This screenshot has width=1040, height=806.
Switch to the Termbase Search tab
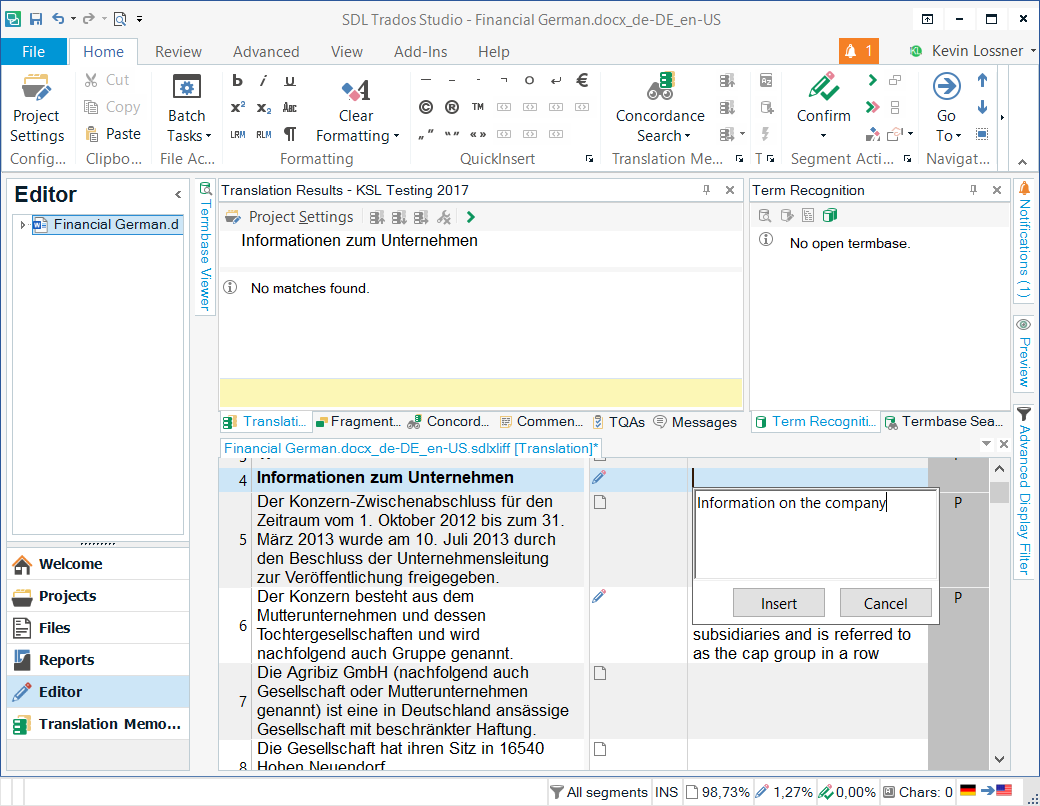pos(943,422)
